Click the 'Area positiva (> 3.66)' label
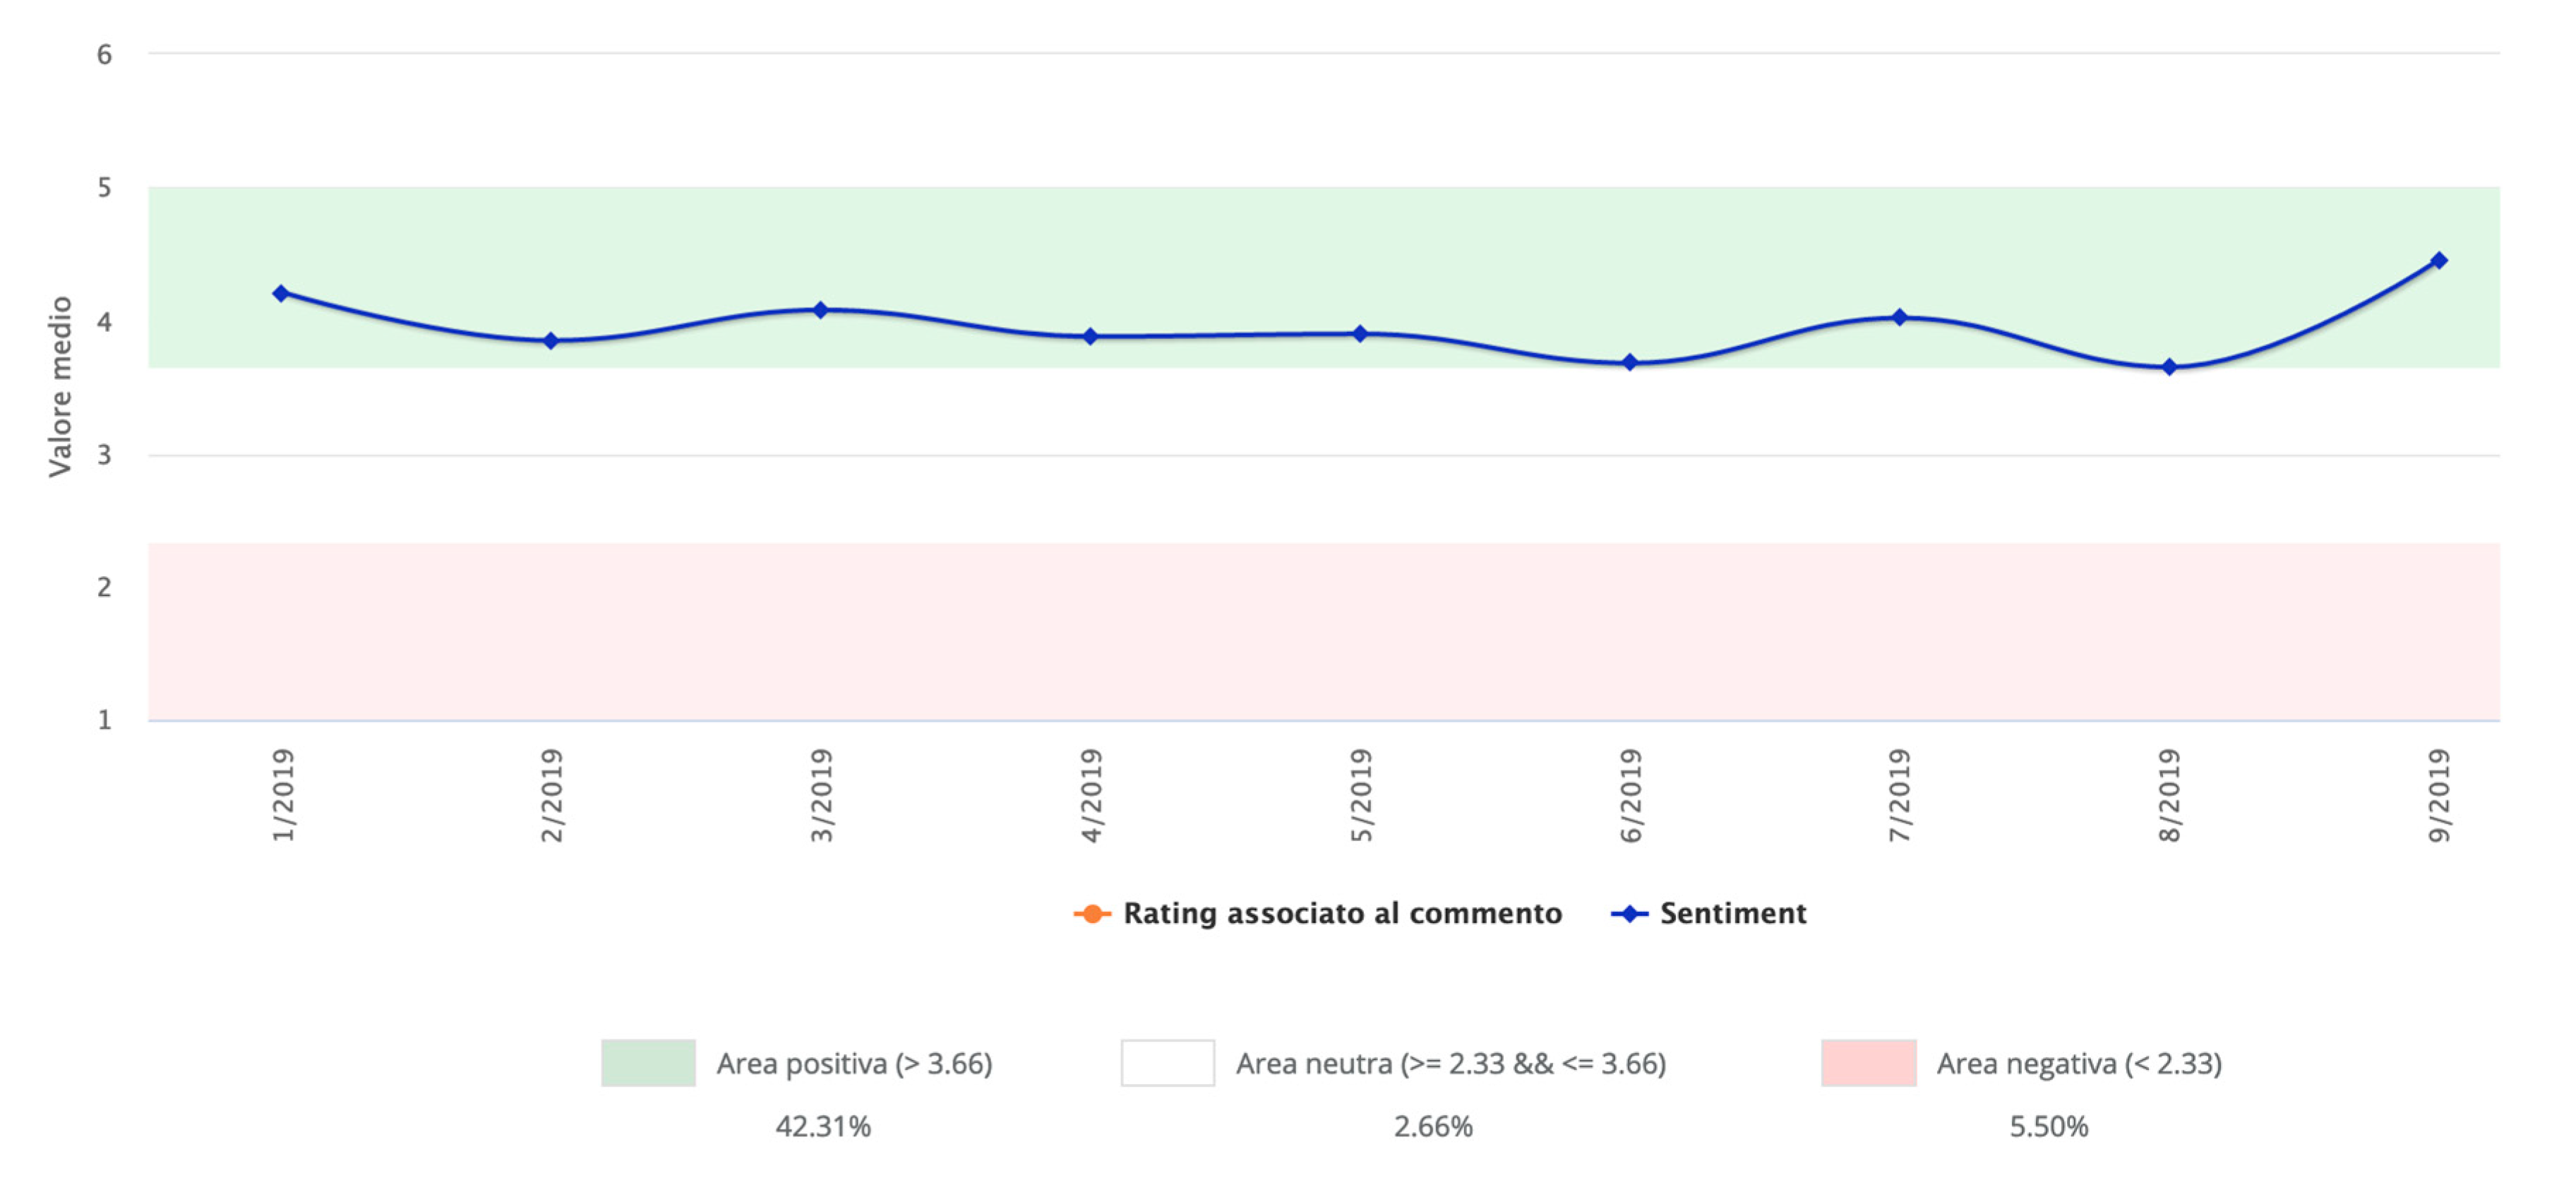 (x=854, y=1064)
